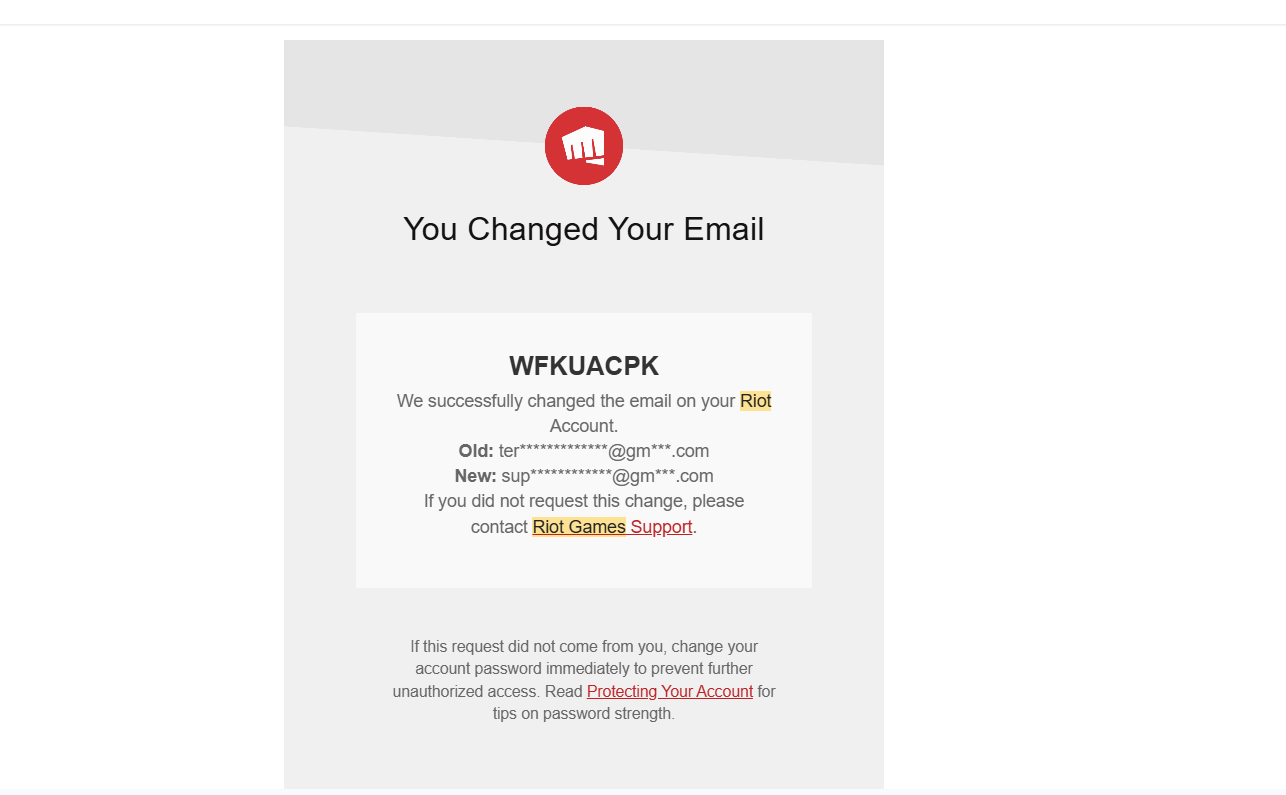
Task: Click the 'Account.' word under Riot
Action: [x=583, y=426]
